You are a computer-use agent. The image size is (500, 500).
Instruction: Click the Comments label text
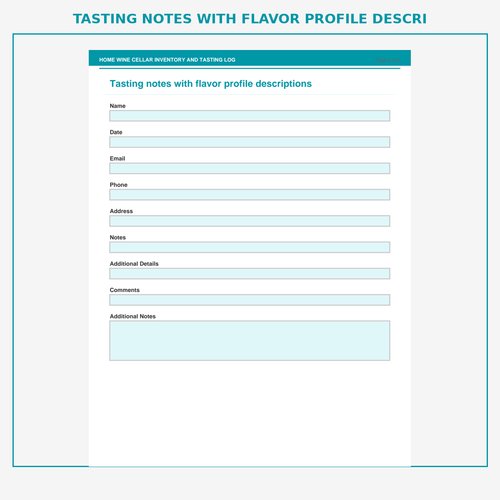click(125, 290)
